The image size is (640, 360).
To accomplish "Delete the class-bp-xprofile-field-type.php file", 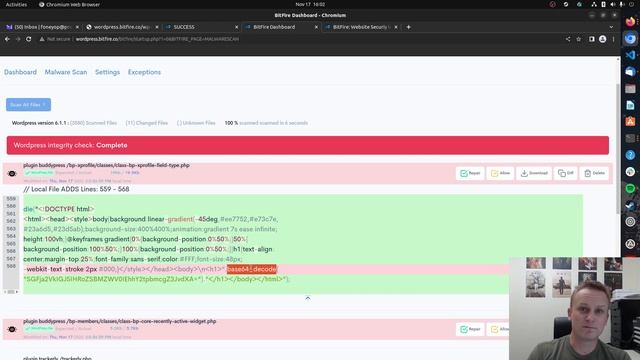I will pyautogui.click(x=594, y=173).
